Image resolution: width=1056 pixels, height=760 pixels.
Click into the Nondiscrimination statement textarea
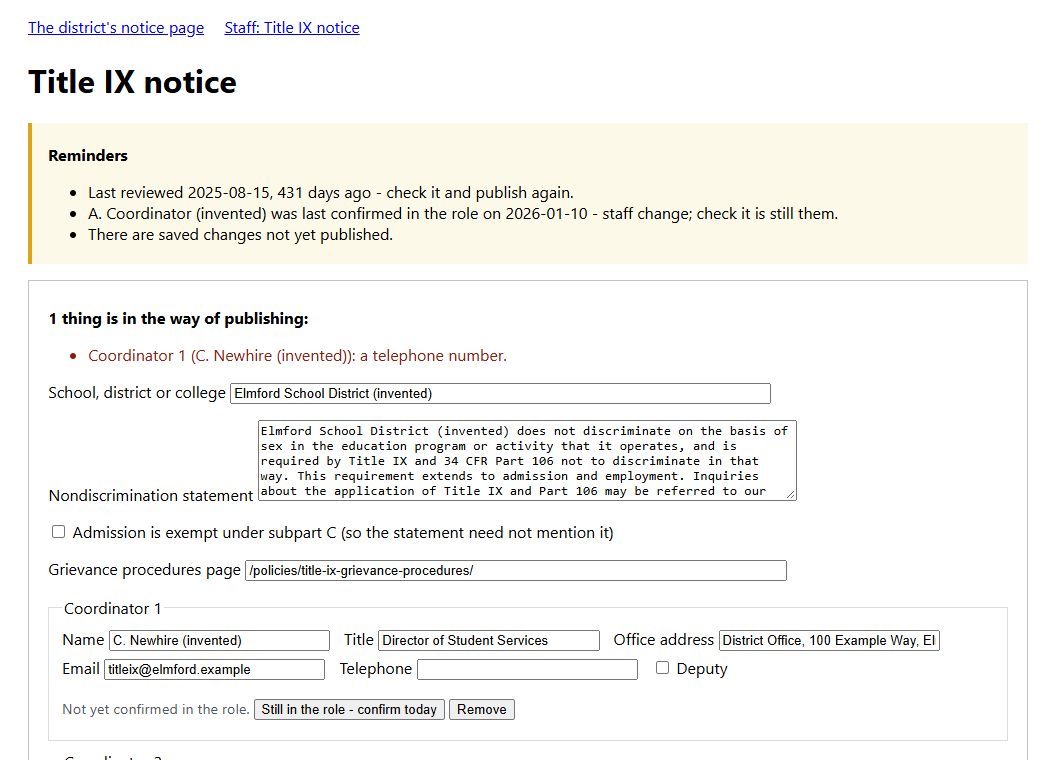click(x=527, y=461)
